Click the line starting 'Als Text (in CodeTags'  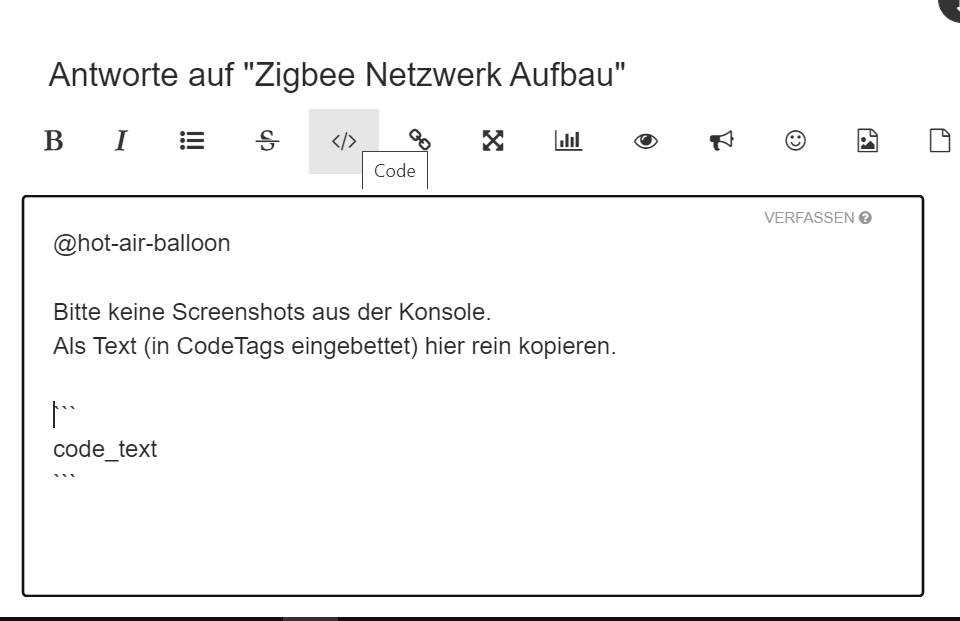pyautogui.click(x=334, y=347)
